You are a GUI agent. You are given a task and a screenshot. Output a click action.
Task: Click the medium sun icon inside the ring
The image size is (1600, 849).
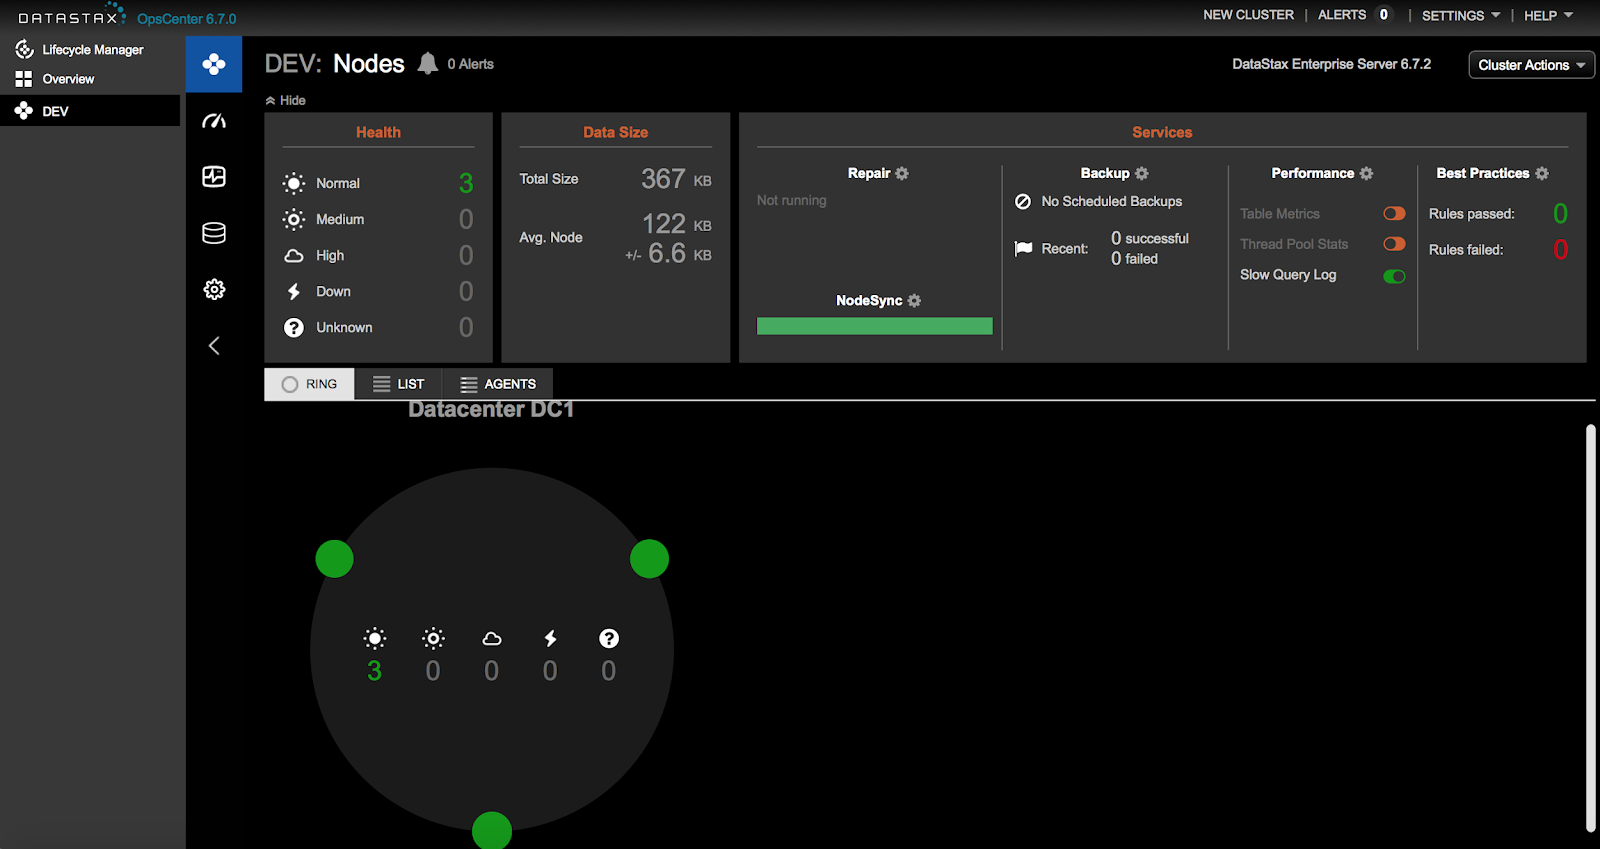pyautogui.click(x=433, y=638)
